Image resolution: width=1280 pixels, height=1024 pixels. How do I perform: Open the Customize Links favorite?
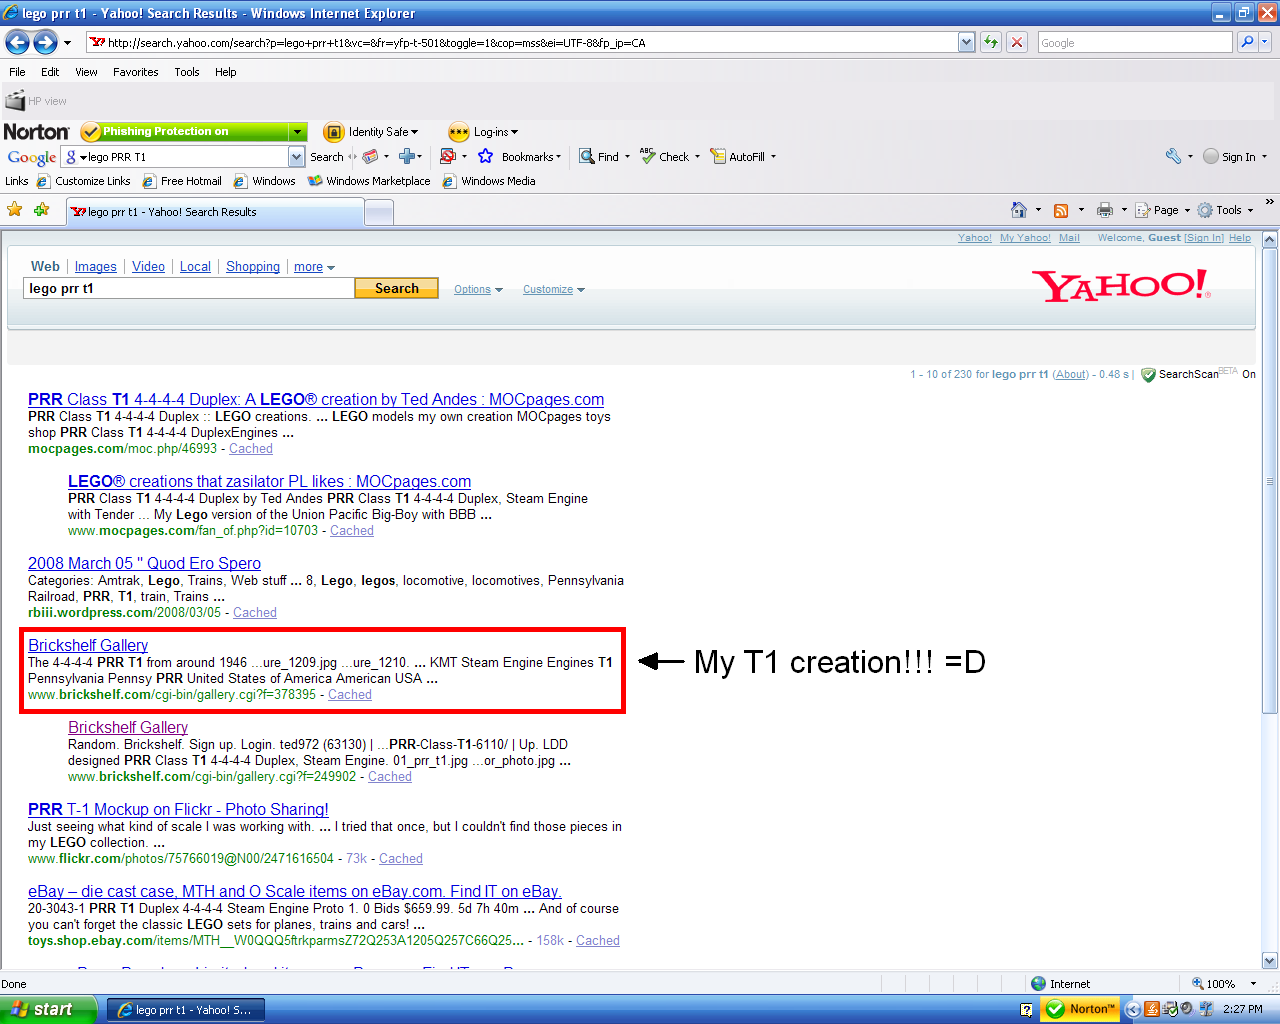[x=84, y=181]
